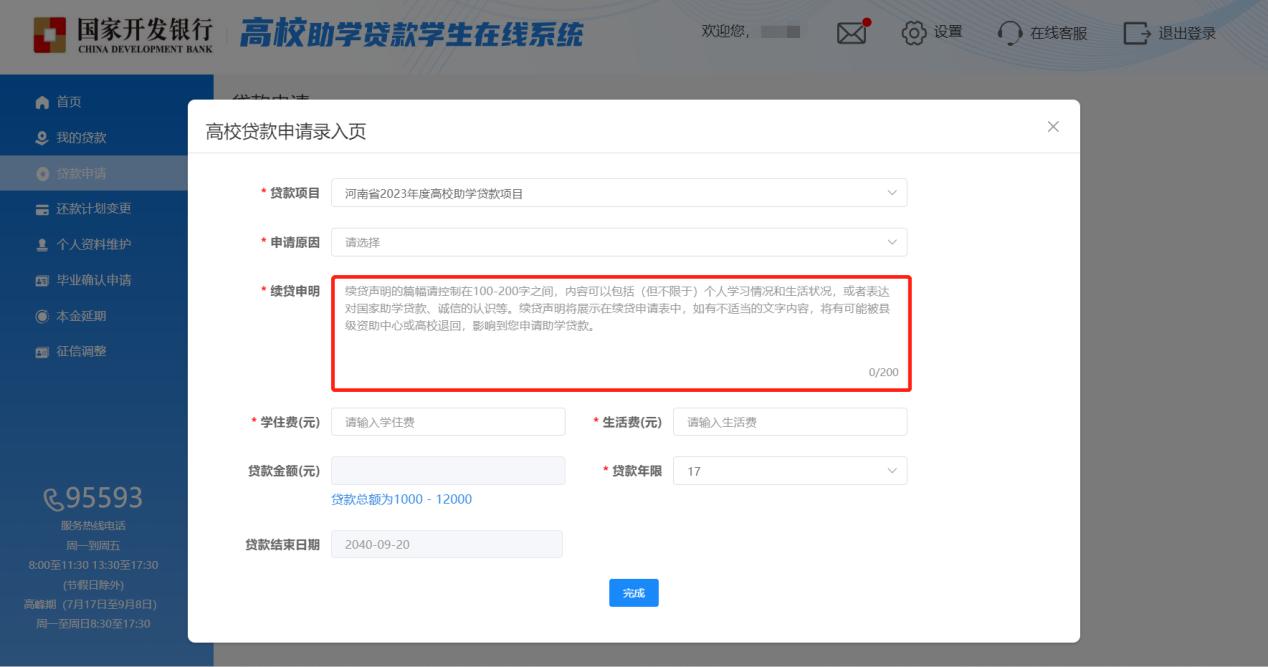Click the disabled 贷款金额 field

click(x=448, y=471)
